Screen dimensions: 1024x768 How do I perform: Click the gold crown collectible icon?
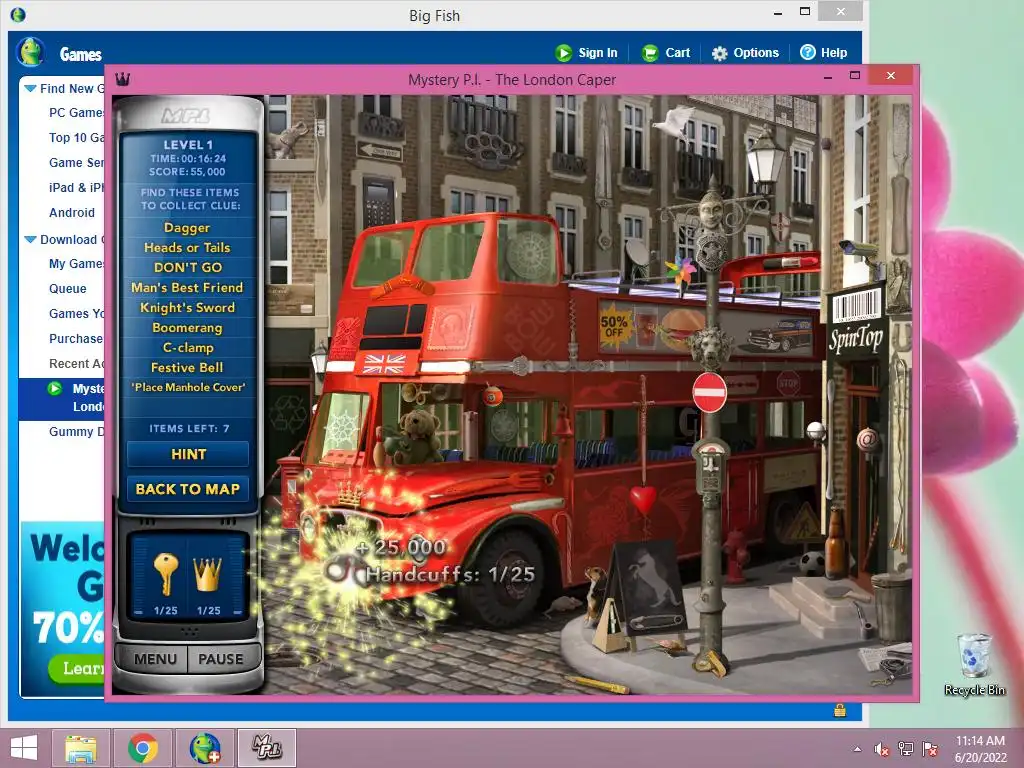[x=208, y=574]
